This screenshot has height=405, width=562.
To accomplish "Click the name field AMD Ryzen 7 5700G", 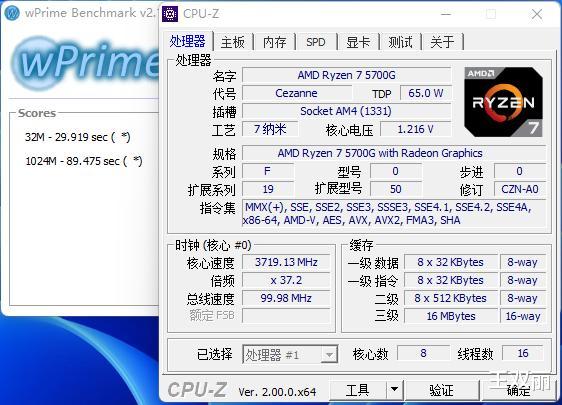I will pyautogui.click(x=346, y=75).
